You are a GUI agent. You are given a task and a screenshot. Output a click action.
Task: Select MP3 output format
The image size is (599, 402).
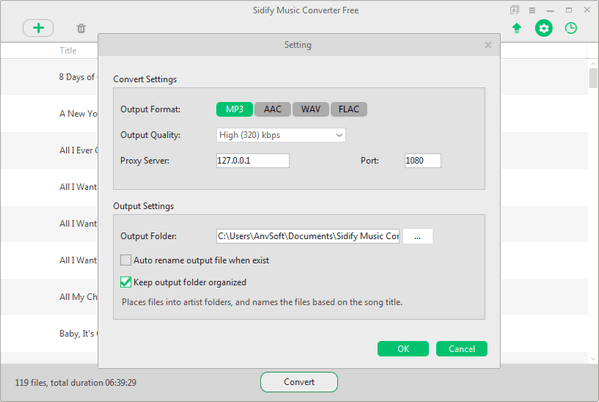point(235,109)
